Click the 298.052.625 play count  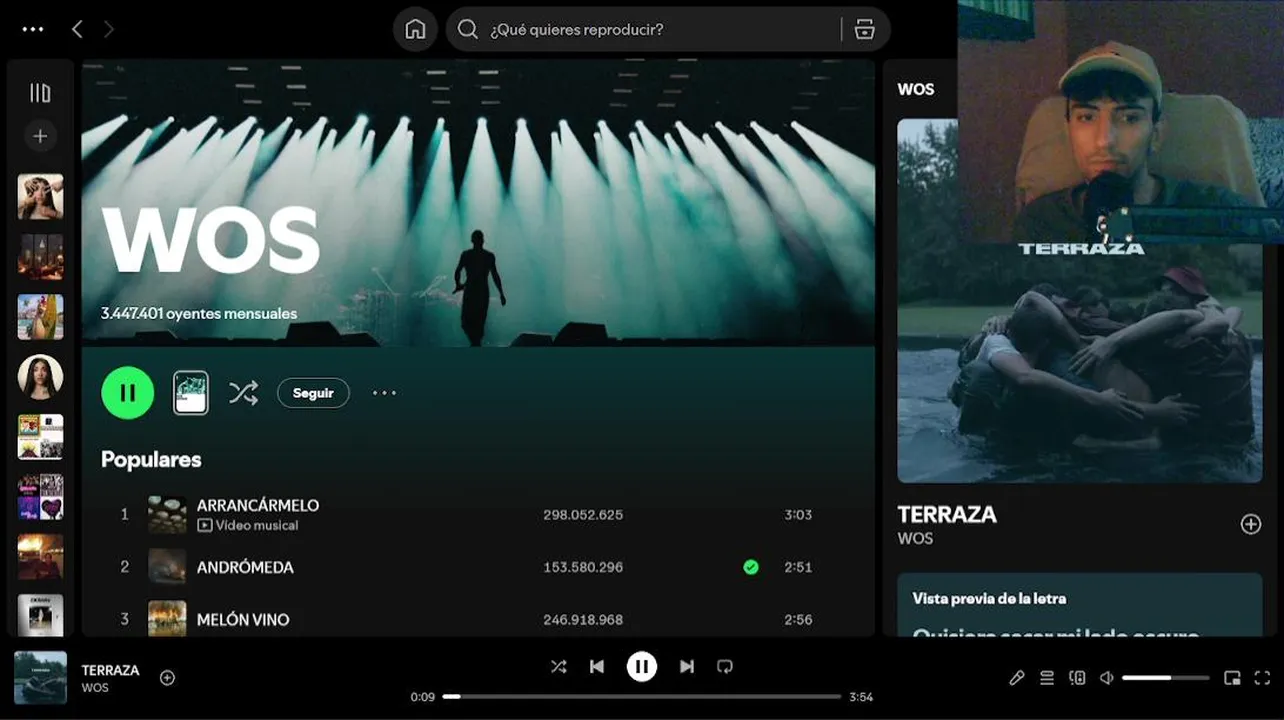tap(583, 515)
